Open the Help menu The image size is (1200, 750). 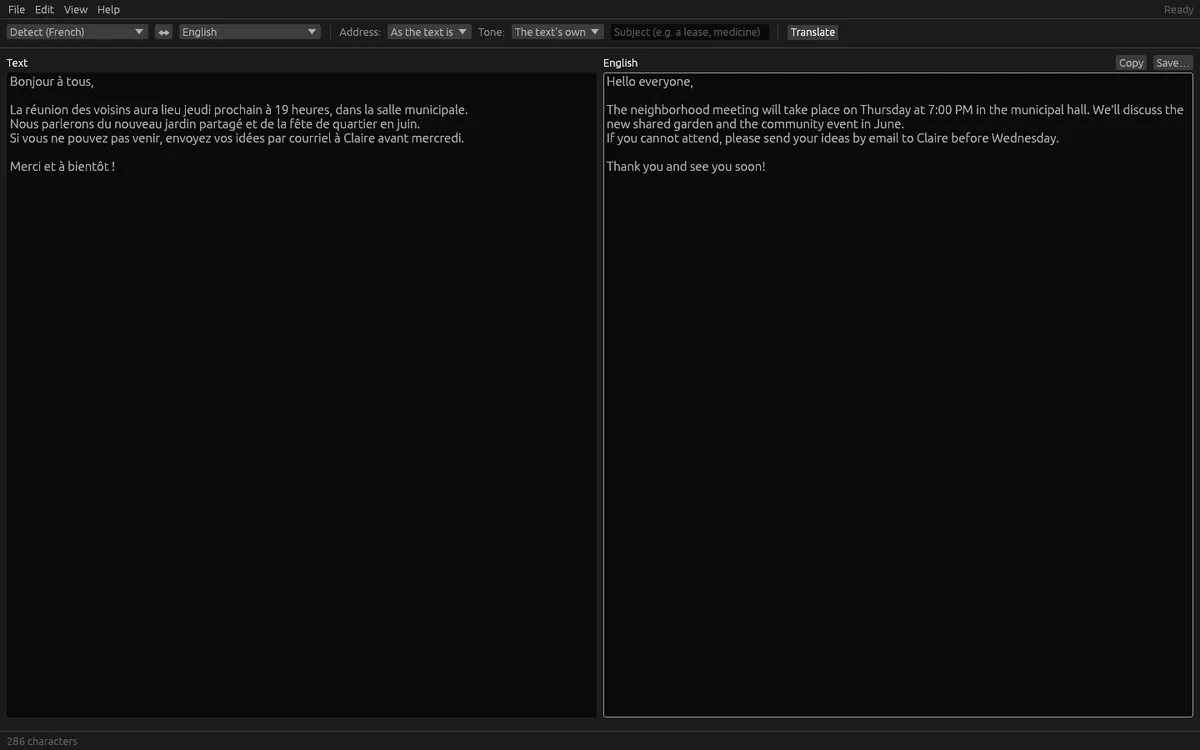(x=108, y=10)
